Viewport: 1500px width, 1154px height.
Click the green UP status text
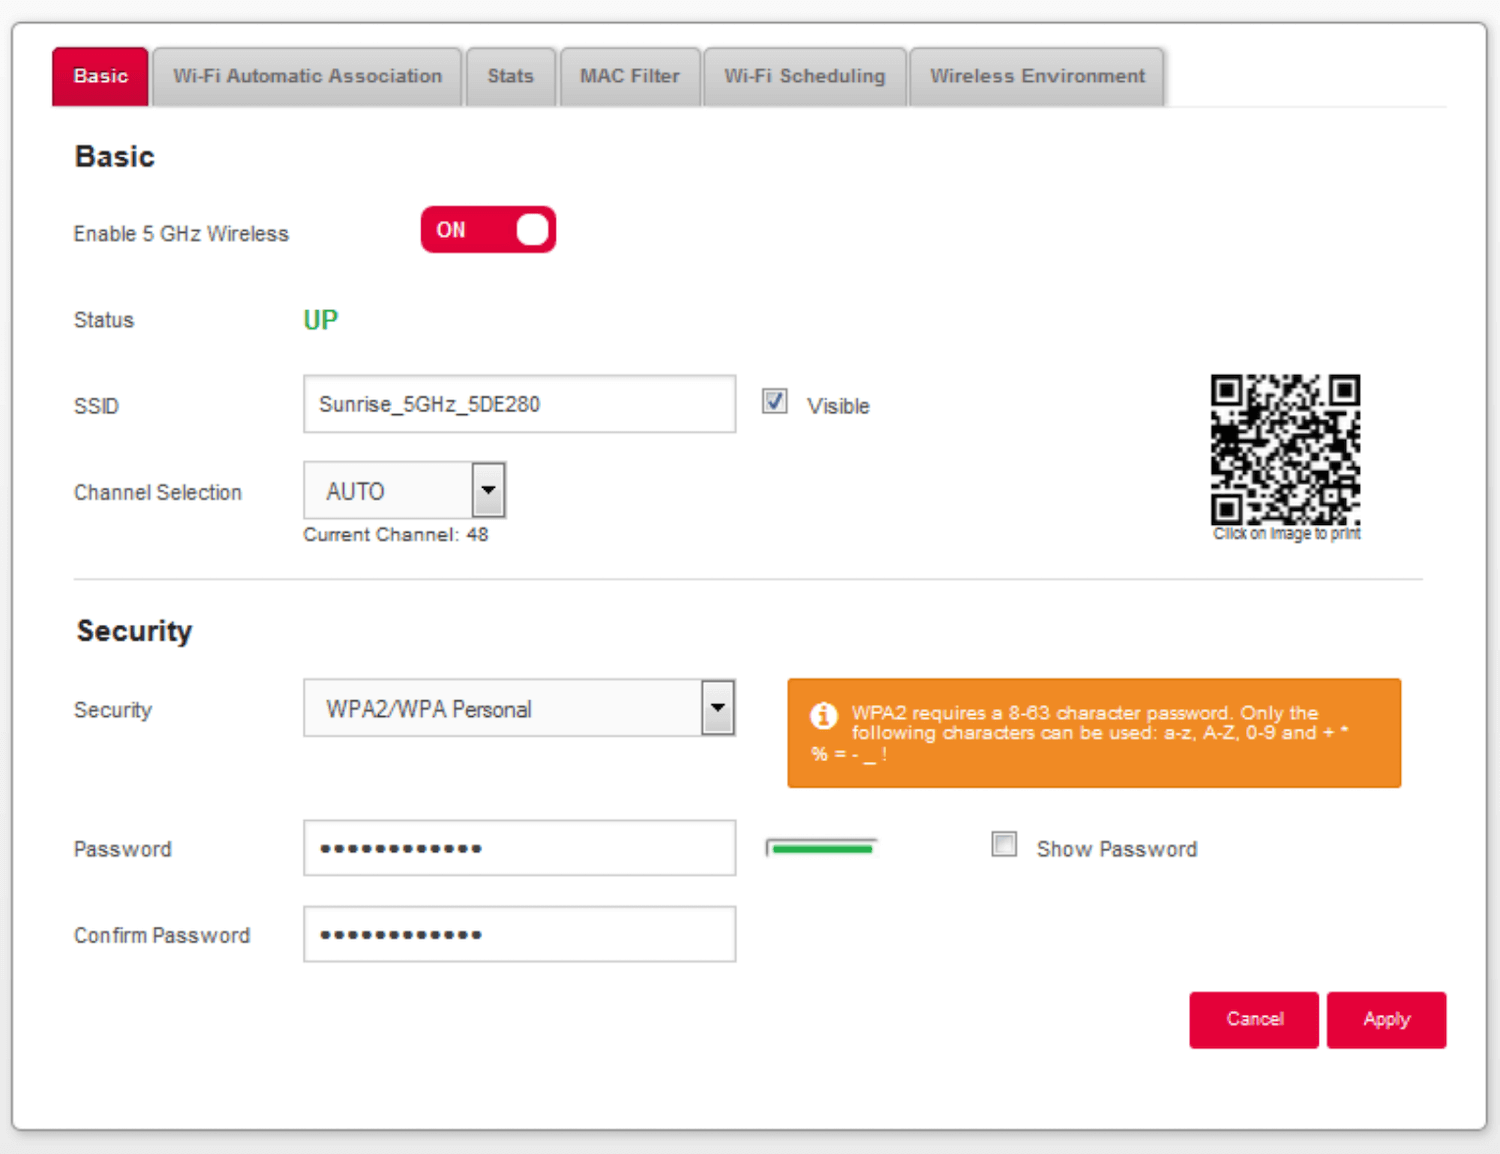click(320, 320)
